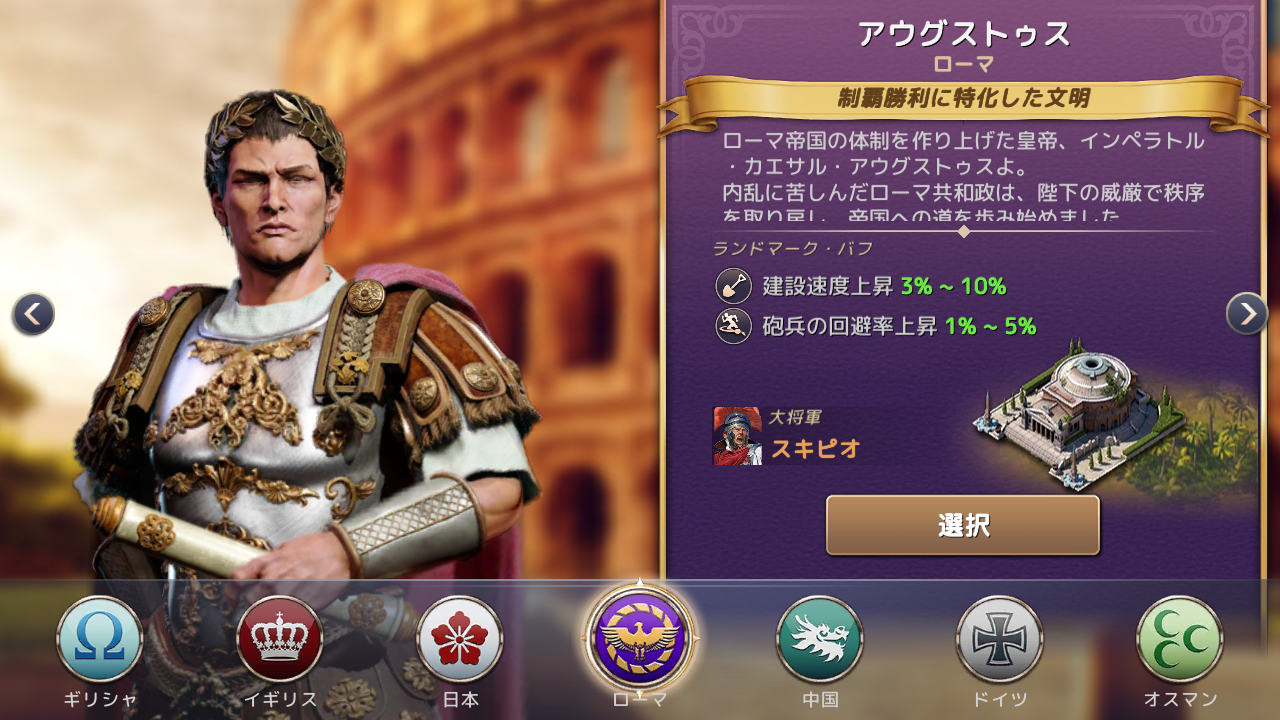Image resolution: width=1280 pixels, height=720 pixels.
Task: Select the Rome golden eagle emblem
Action: (x=640, y=637)
